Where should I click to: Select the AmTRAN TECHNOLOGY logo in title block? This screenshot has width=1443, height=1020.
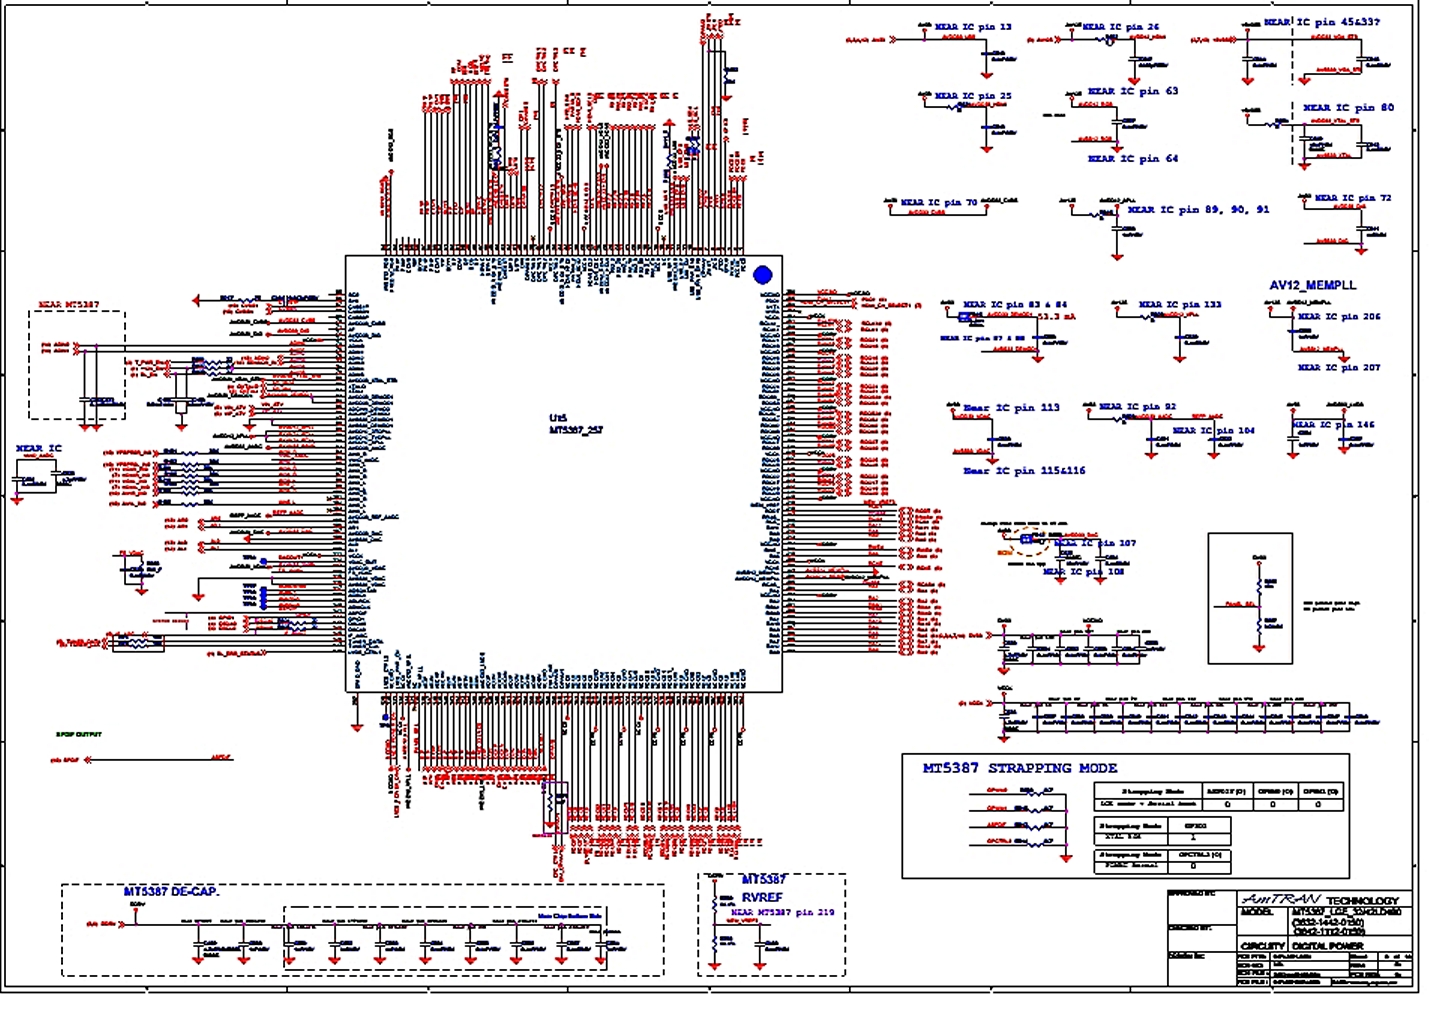click(x=1319, y=900)
